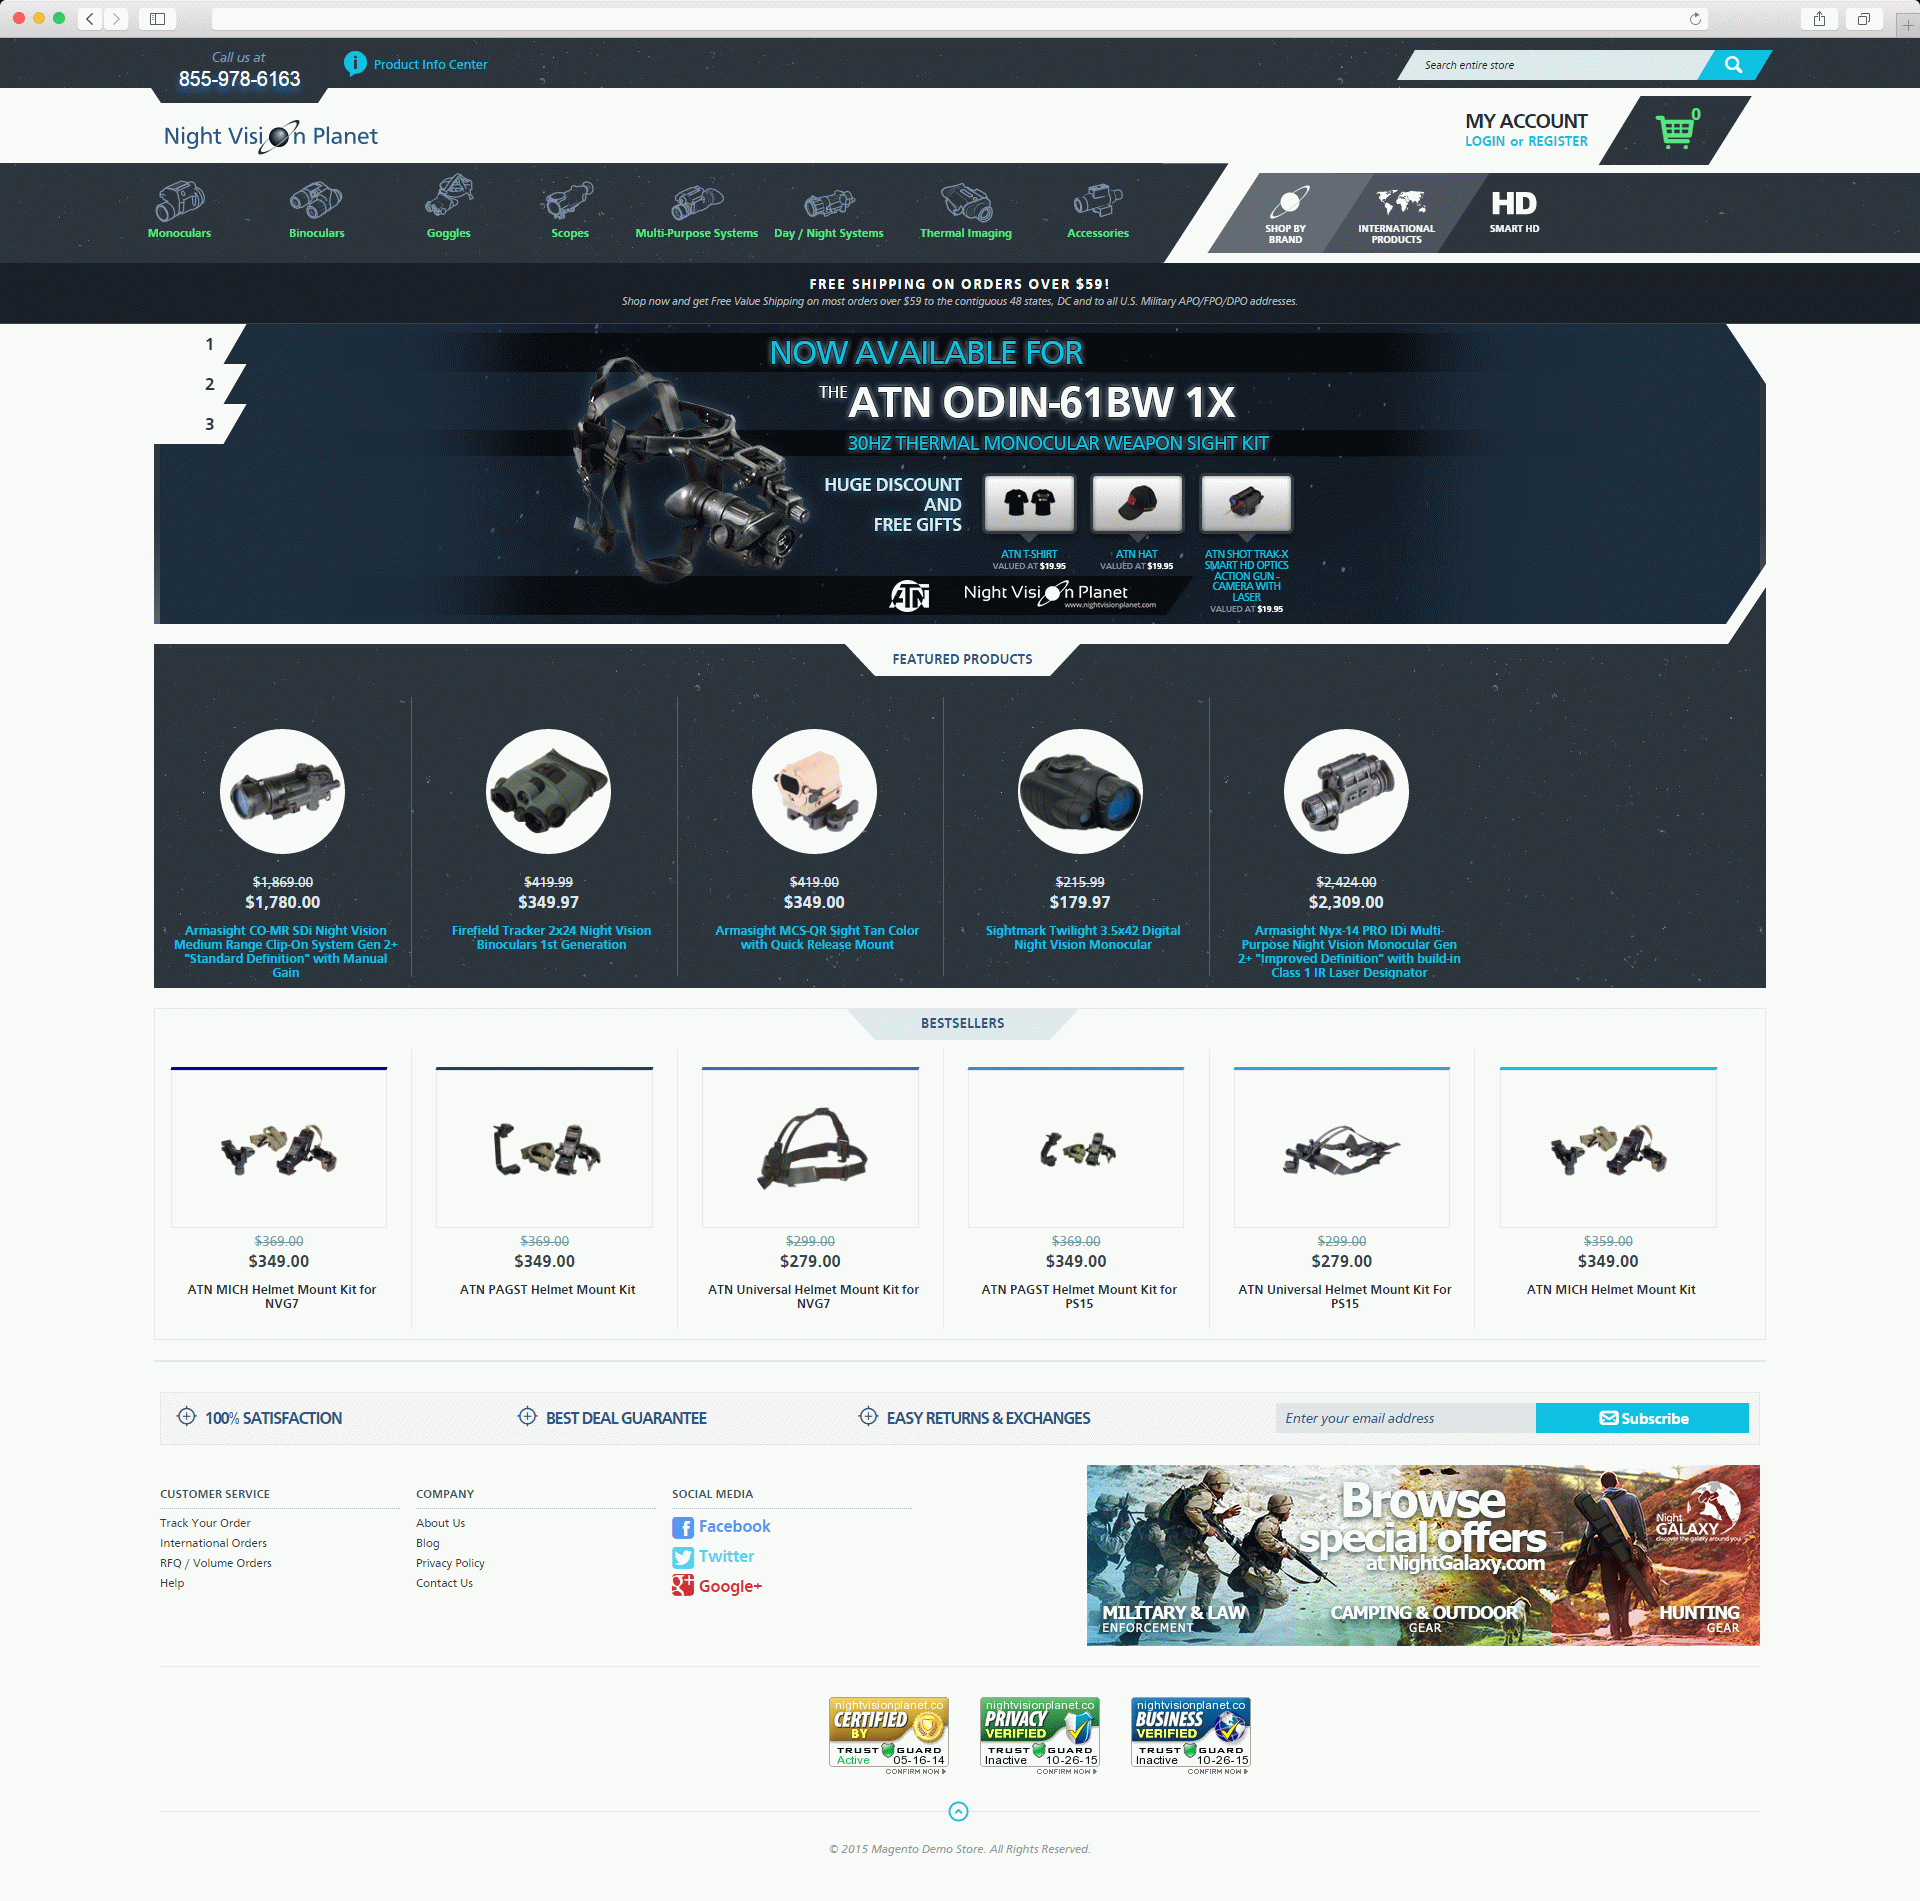This screenshot has width=1920, height=1901.
Task: Click the REGISTER link
Action: [1558, 142]
